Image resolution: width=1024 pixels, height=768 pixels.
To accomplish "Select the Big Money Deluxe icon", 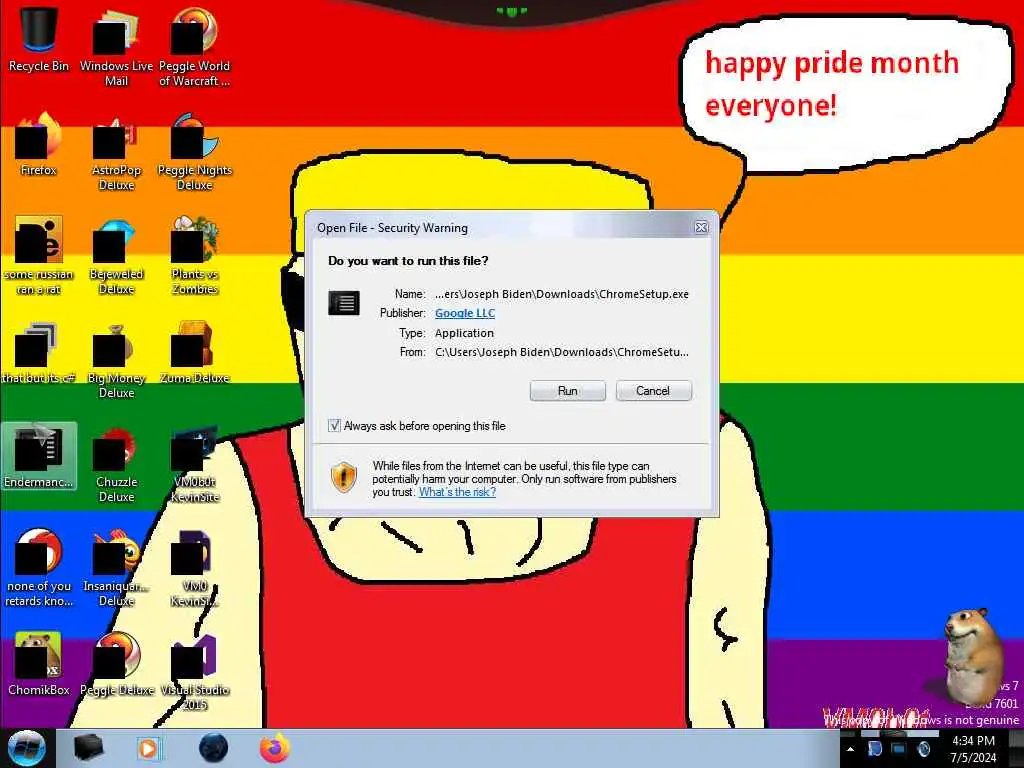I will [116, 359].
